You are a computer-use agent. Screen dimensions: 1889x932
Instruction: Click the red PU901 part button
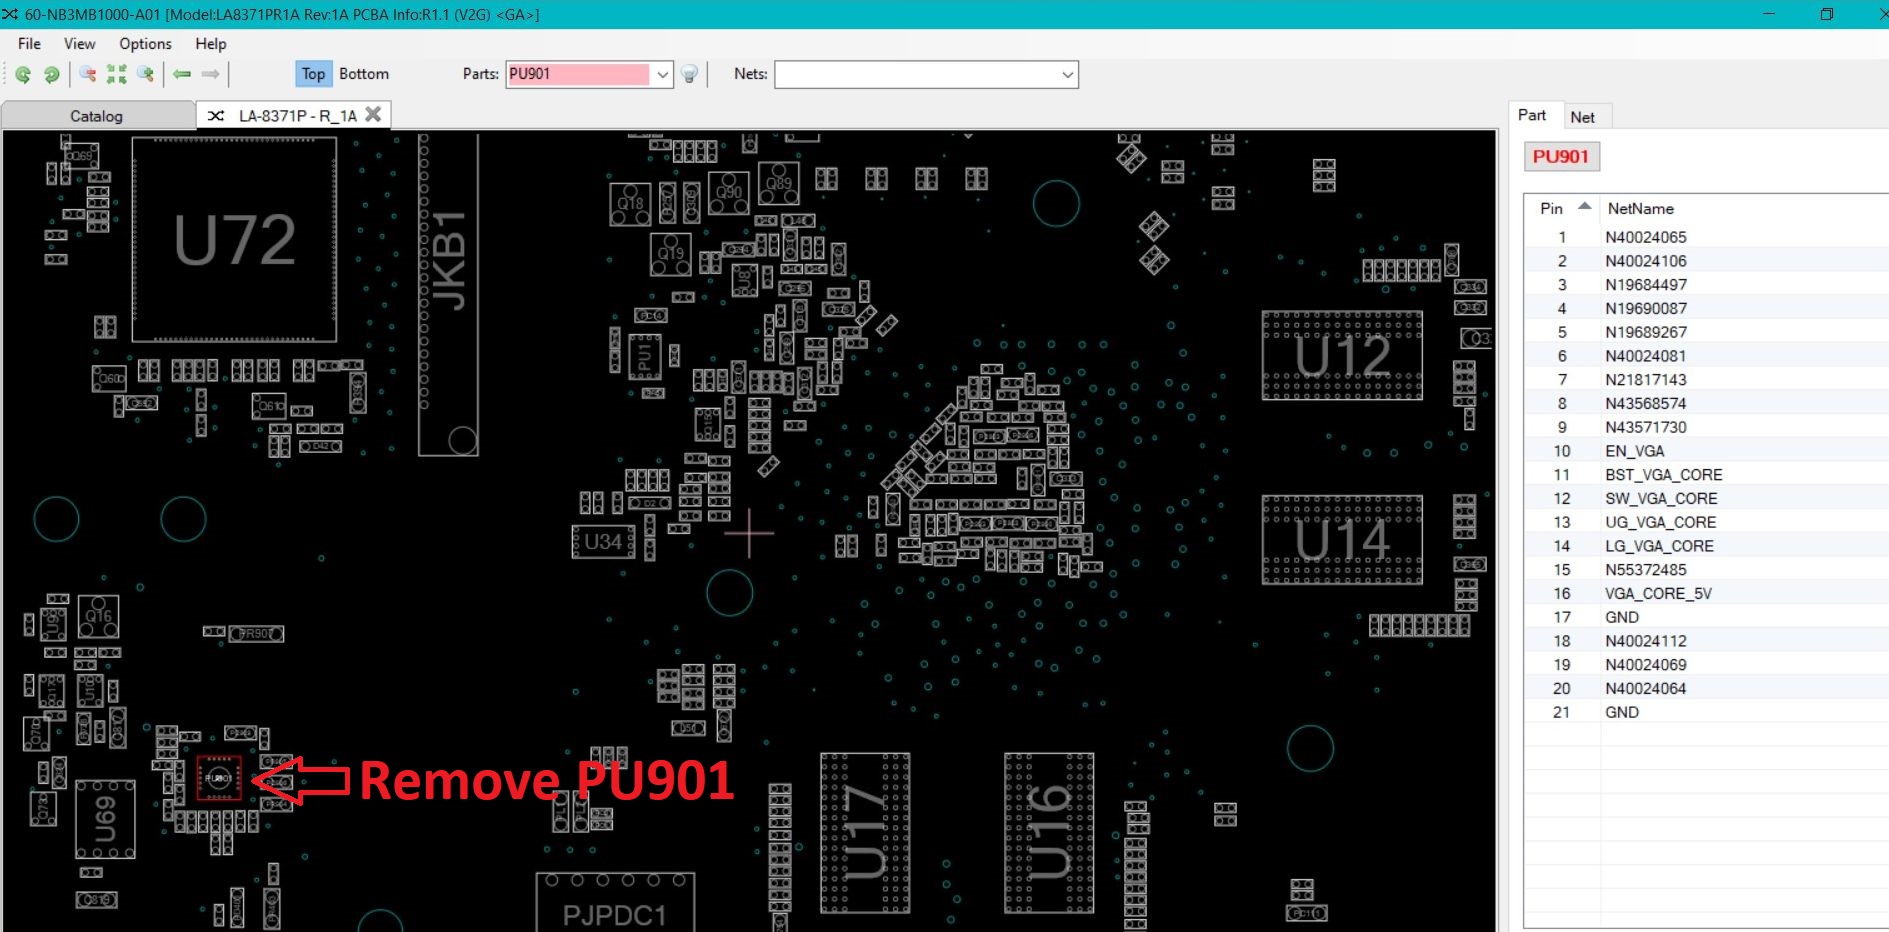(x=1560, y=156)
